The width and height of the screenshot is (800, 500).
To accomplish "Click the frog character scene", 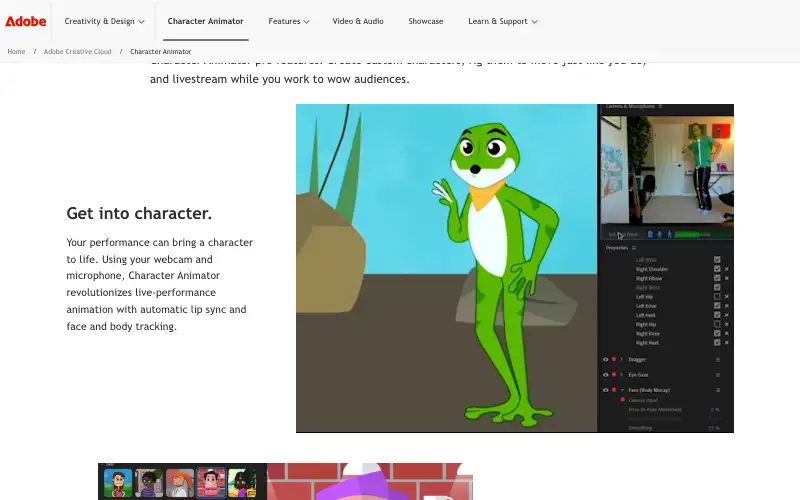I will pos(446,268).
